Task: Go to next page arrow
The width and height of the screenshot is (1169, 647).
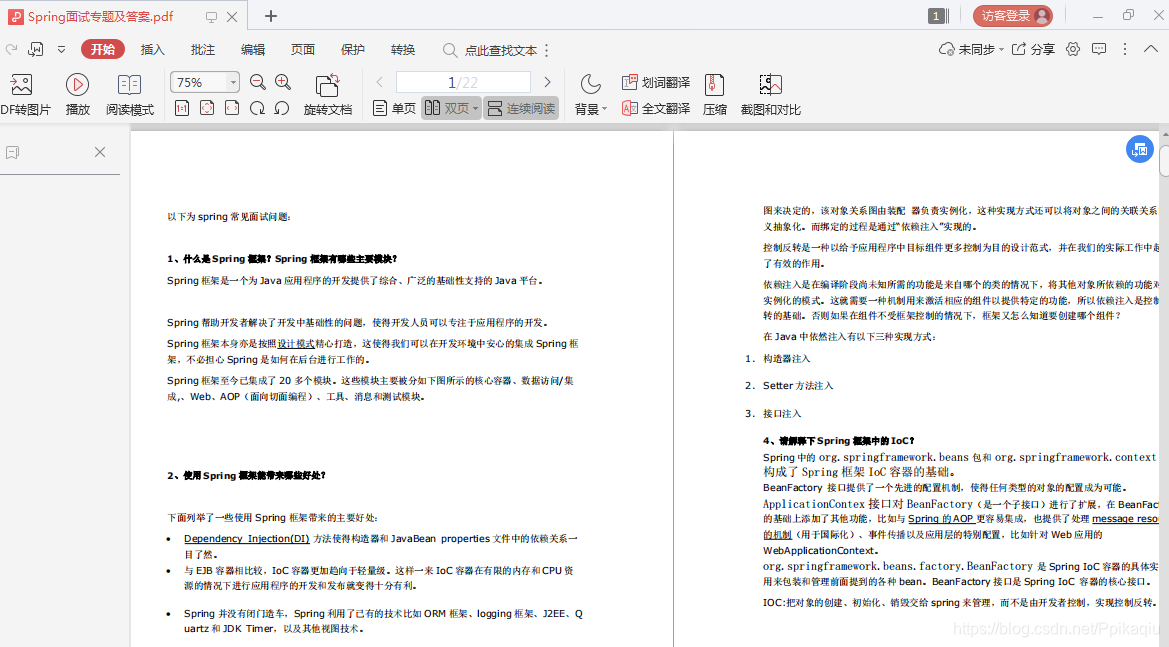Action: coord(547,82)
